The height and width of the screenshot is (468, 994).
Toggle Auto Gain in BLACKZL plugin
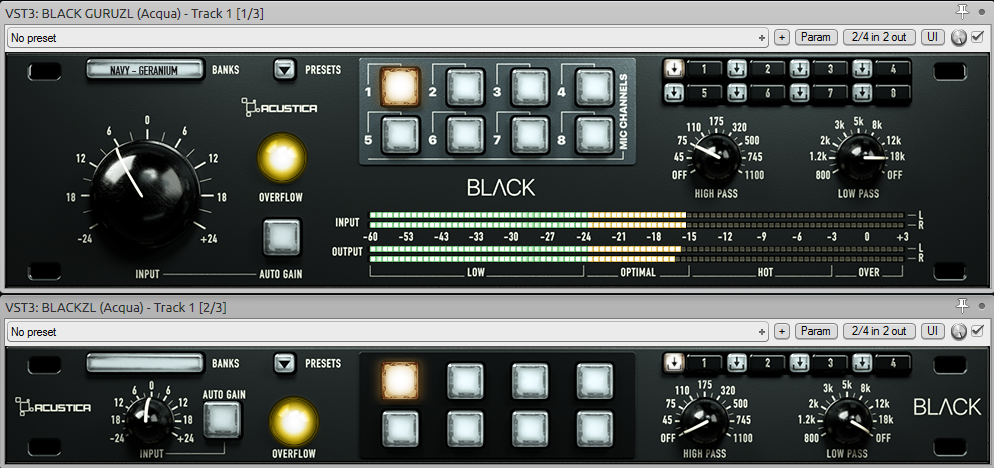223,419
